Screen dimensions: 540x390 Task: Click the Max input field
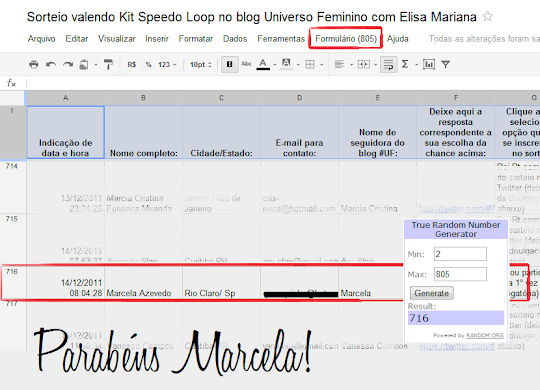pos(460,274)
